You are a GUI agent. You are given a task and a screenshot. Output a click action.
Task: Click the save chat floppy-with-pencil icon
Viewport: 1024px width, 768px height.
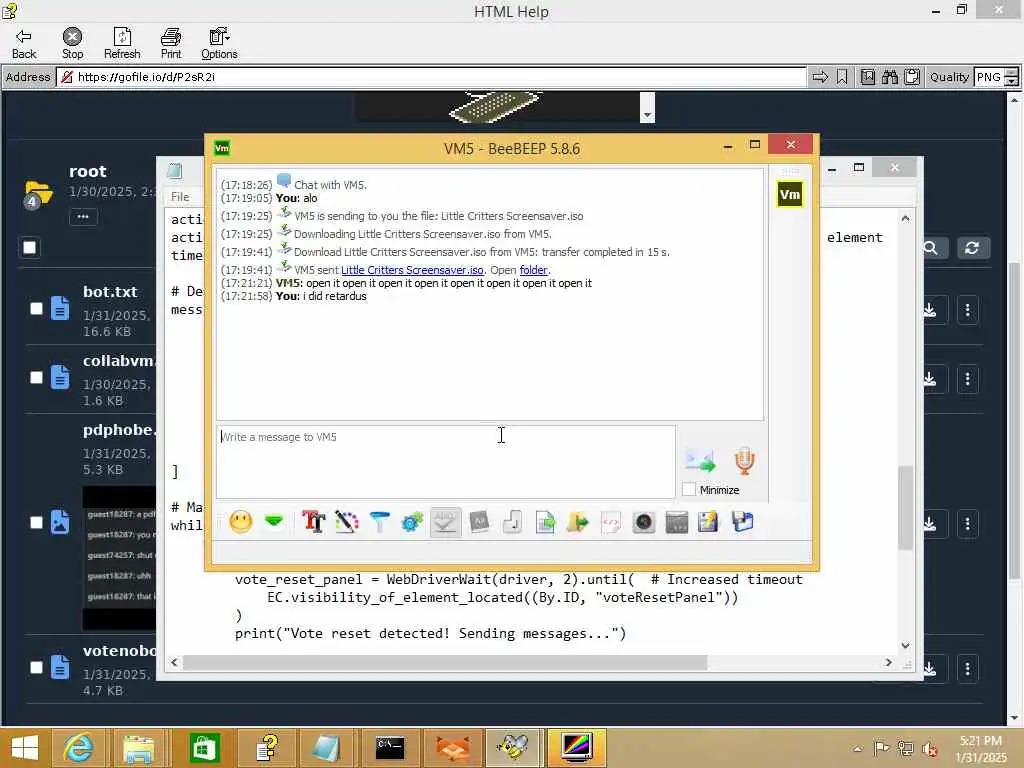(x=709, y=522)
